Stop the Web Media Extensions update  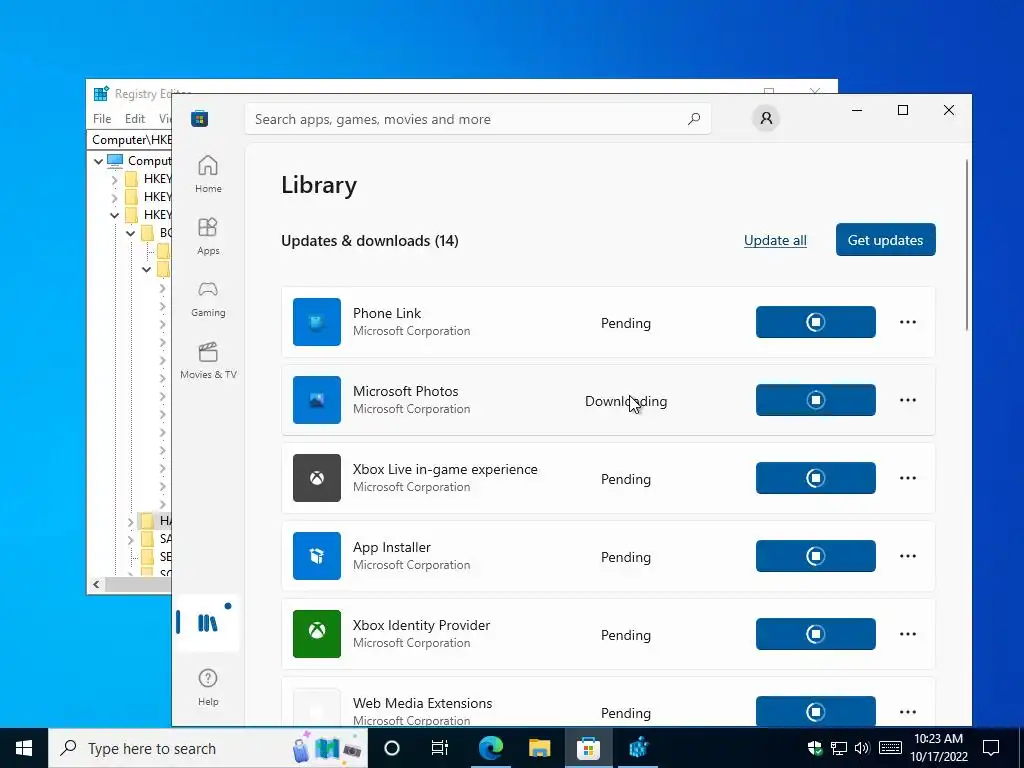816,711
